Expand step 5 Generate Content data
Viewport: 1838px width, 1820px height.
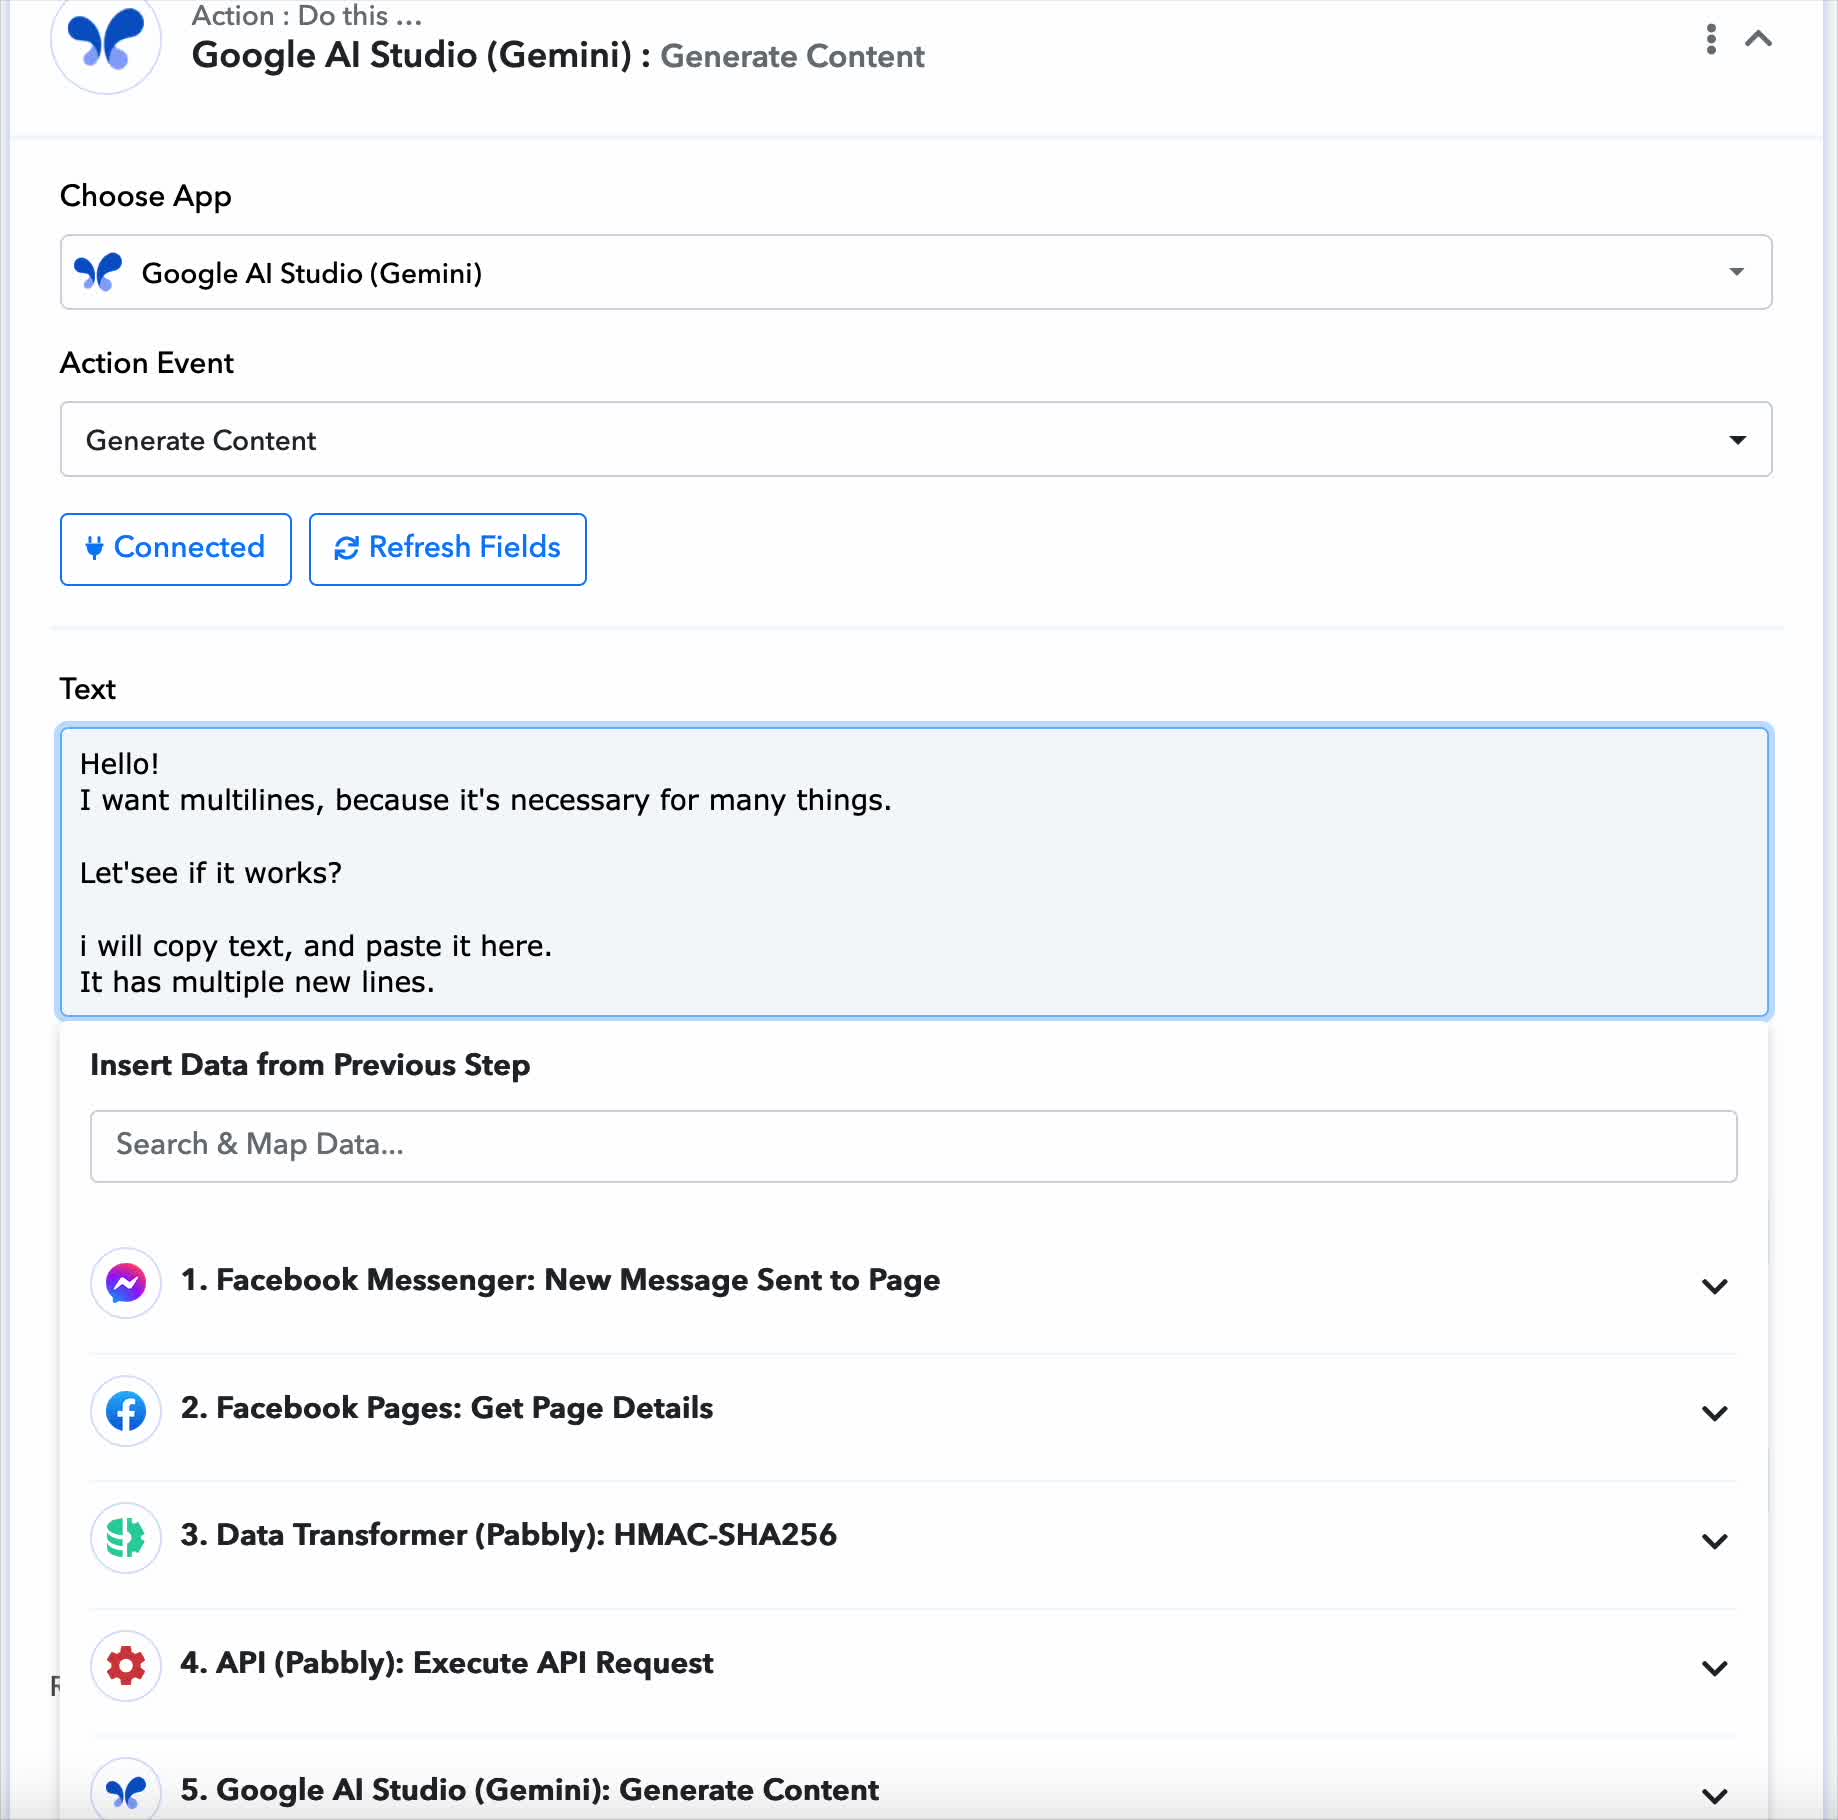click(1714, 1794)
